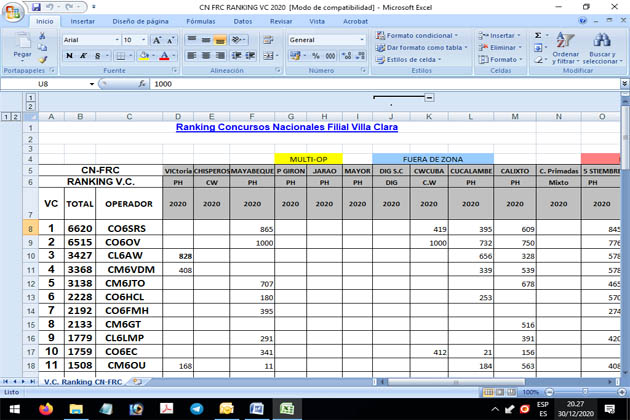Toggle bold (N) formatting
Image resolution: width=630 pixels, height=420 pixels.
69,55
